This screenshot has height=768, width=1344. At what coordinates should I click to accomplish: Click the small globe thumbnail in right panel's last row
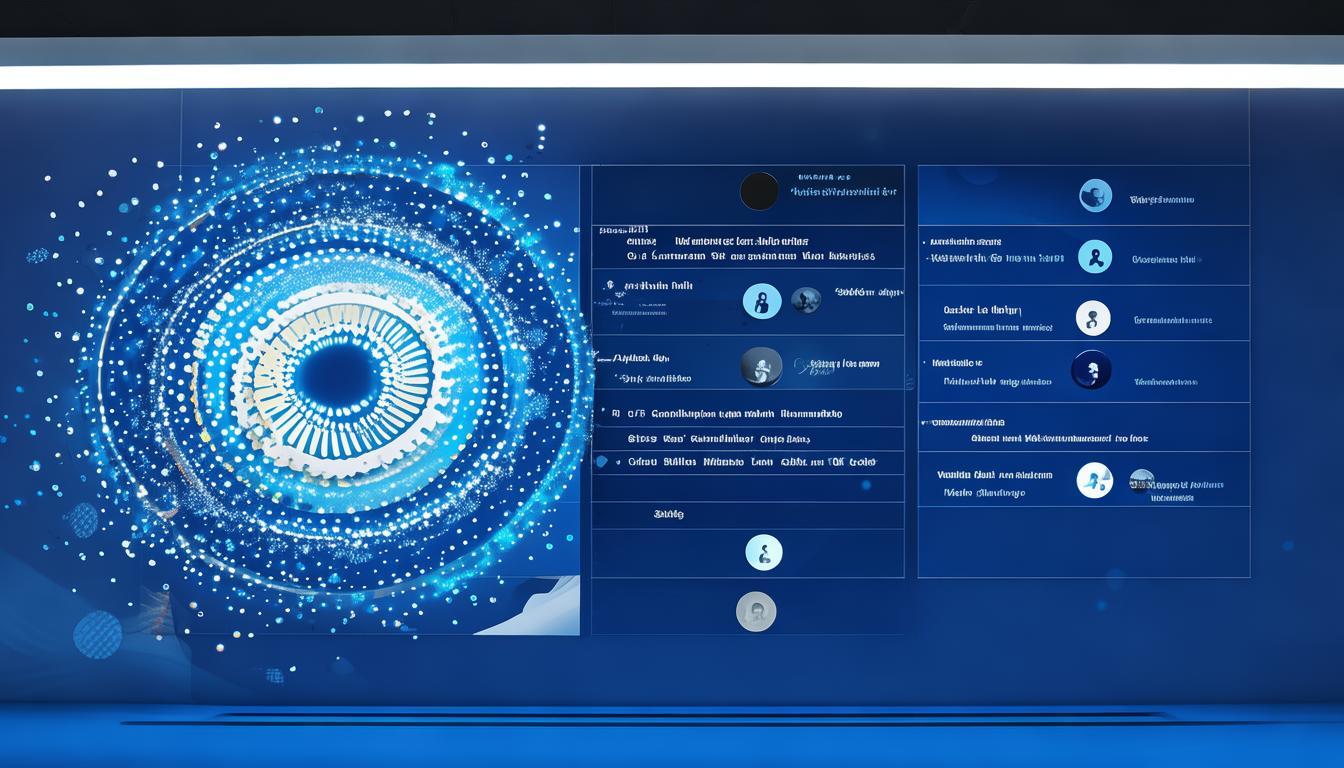coord(1141,481)
